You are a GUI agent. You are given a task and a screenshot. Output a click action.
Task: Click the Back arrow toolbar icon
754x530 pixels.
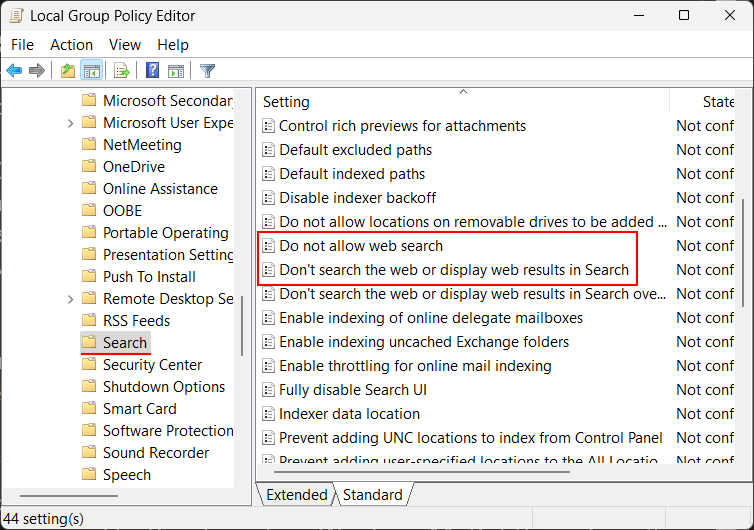pyautogui.click(x=14, y=70)
